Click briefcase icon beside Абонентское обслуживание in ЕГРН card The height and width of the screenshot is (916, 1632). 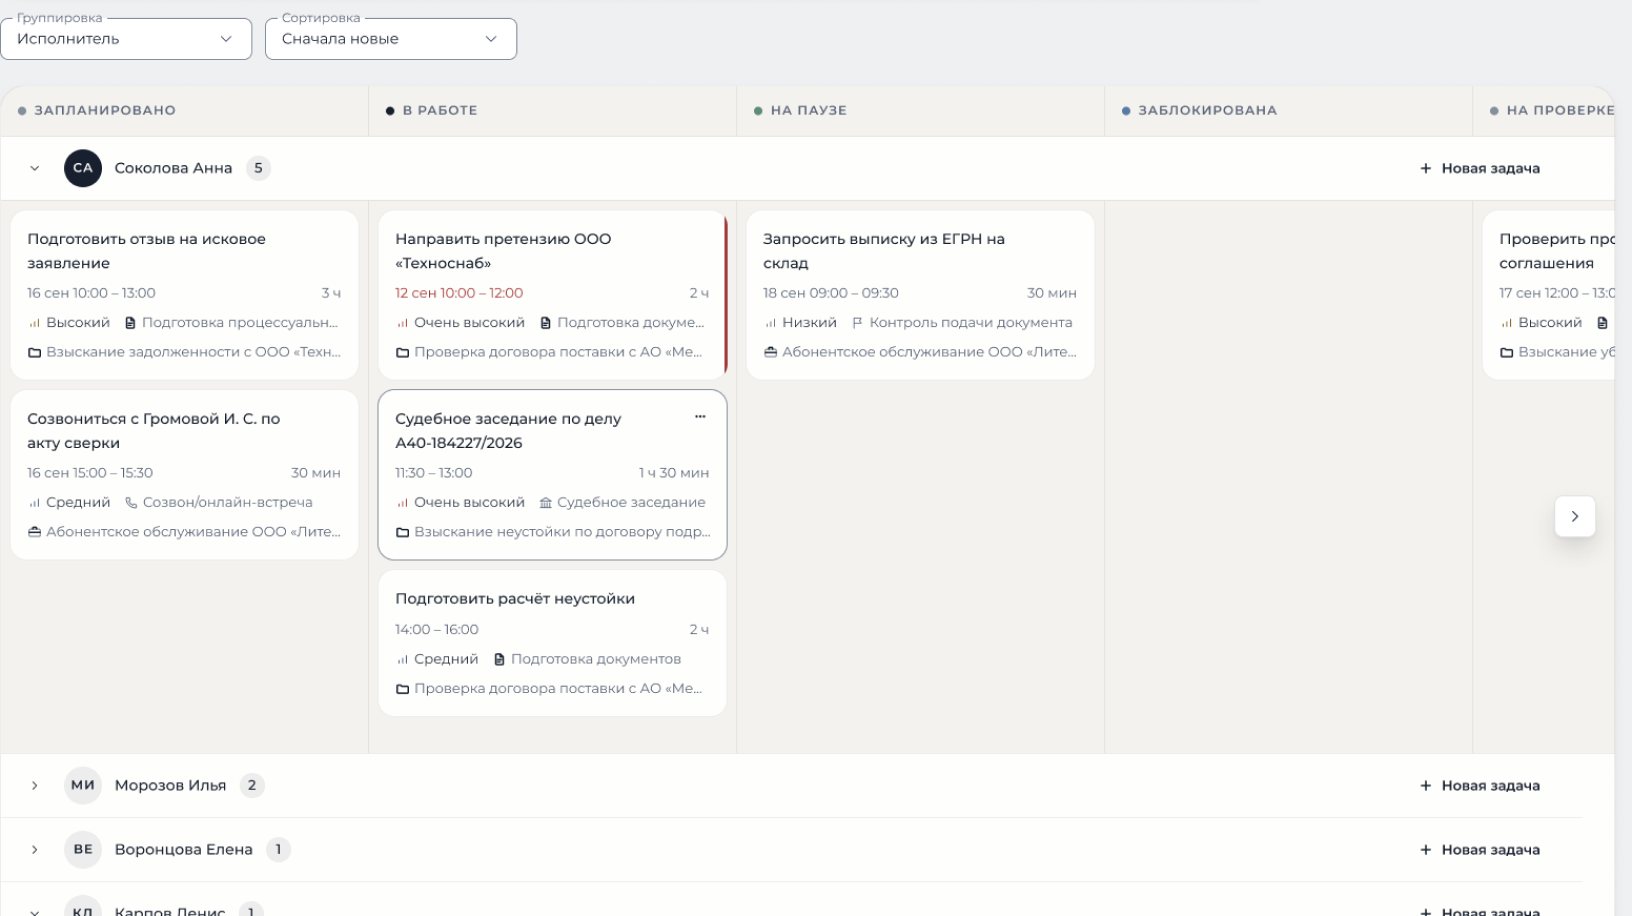click(x=770, y=352)
